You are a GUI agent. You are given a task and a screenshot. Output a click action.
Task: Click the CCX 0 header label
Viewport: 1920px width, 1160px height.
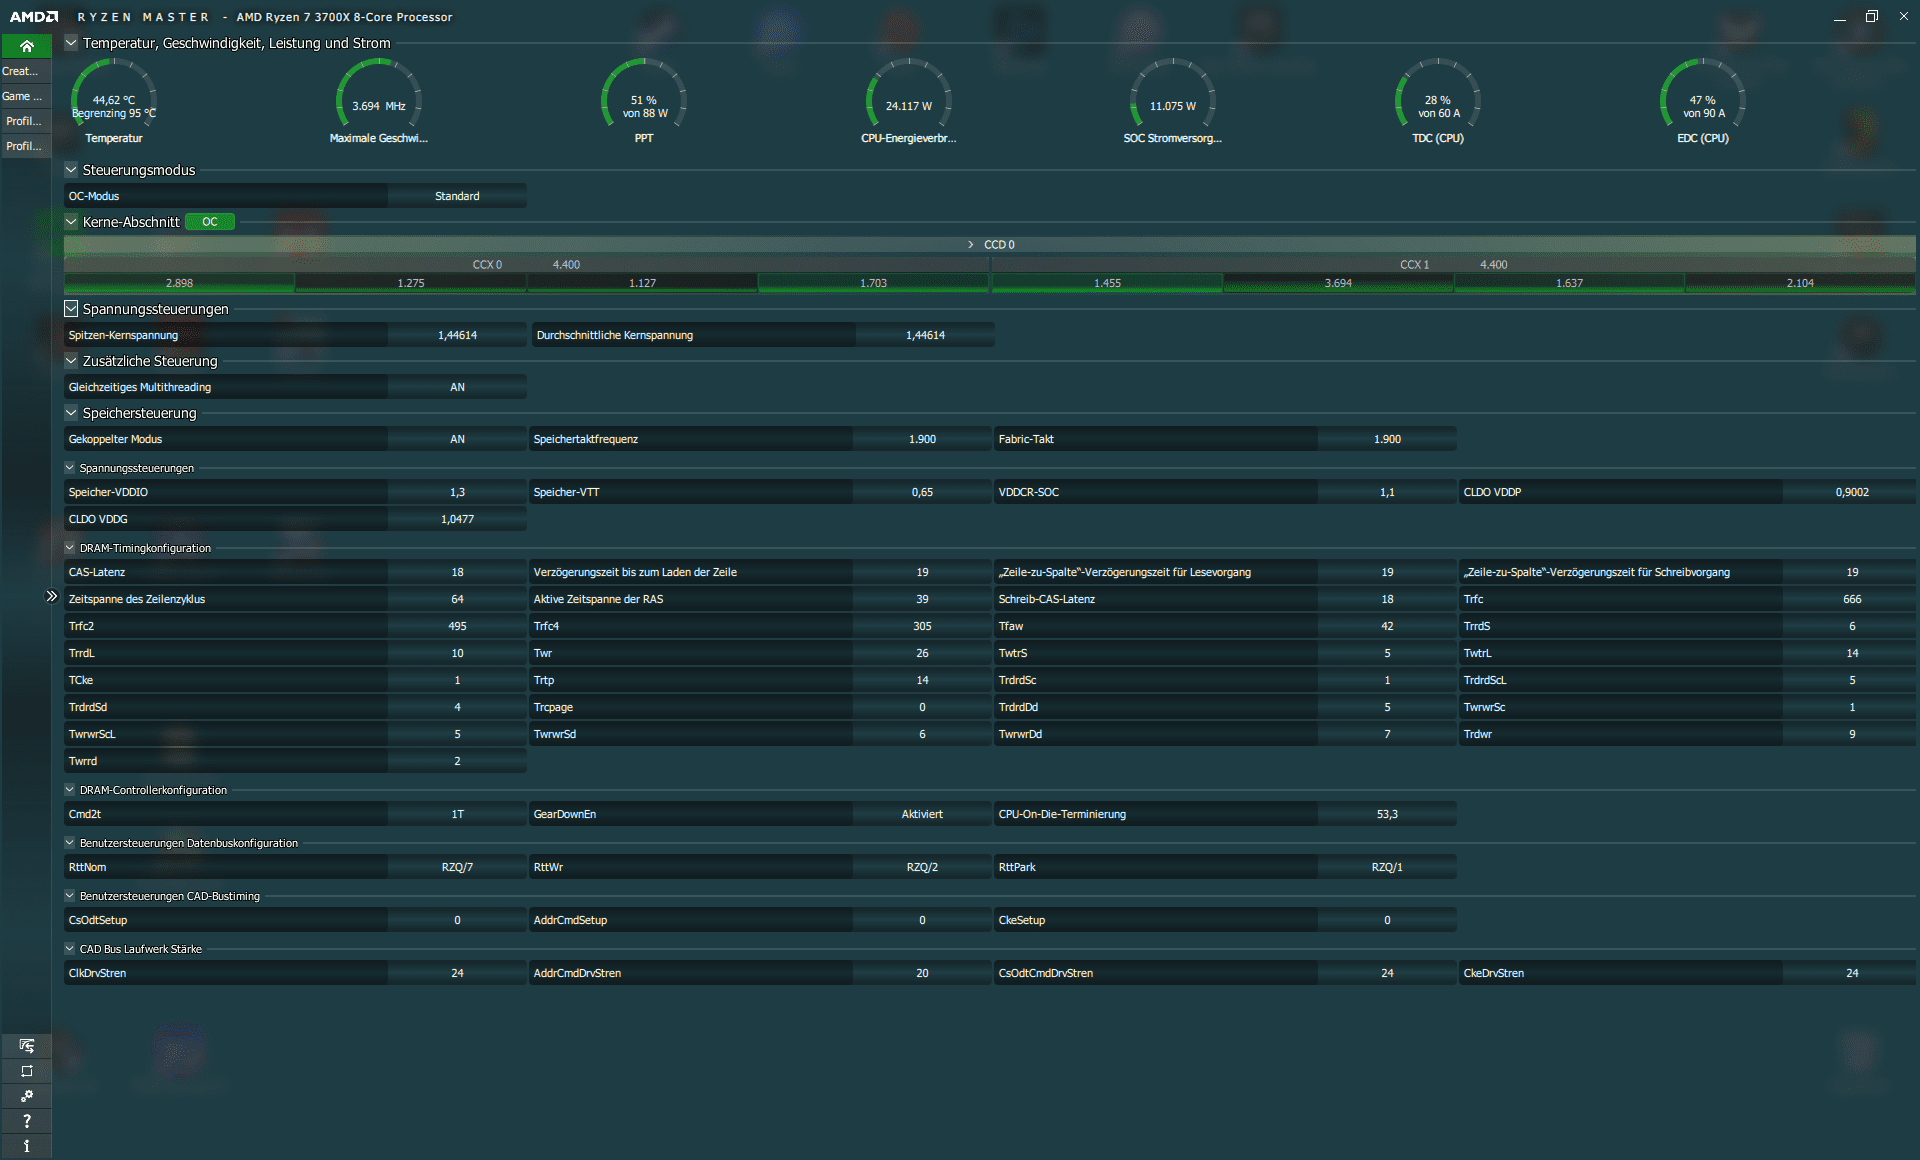(x=487, y=265)
